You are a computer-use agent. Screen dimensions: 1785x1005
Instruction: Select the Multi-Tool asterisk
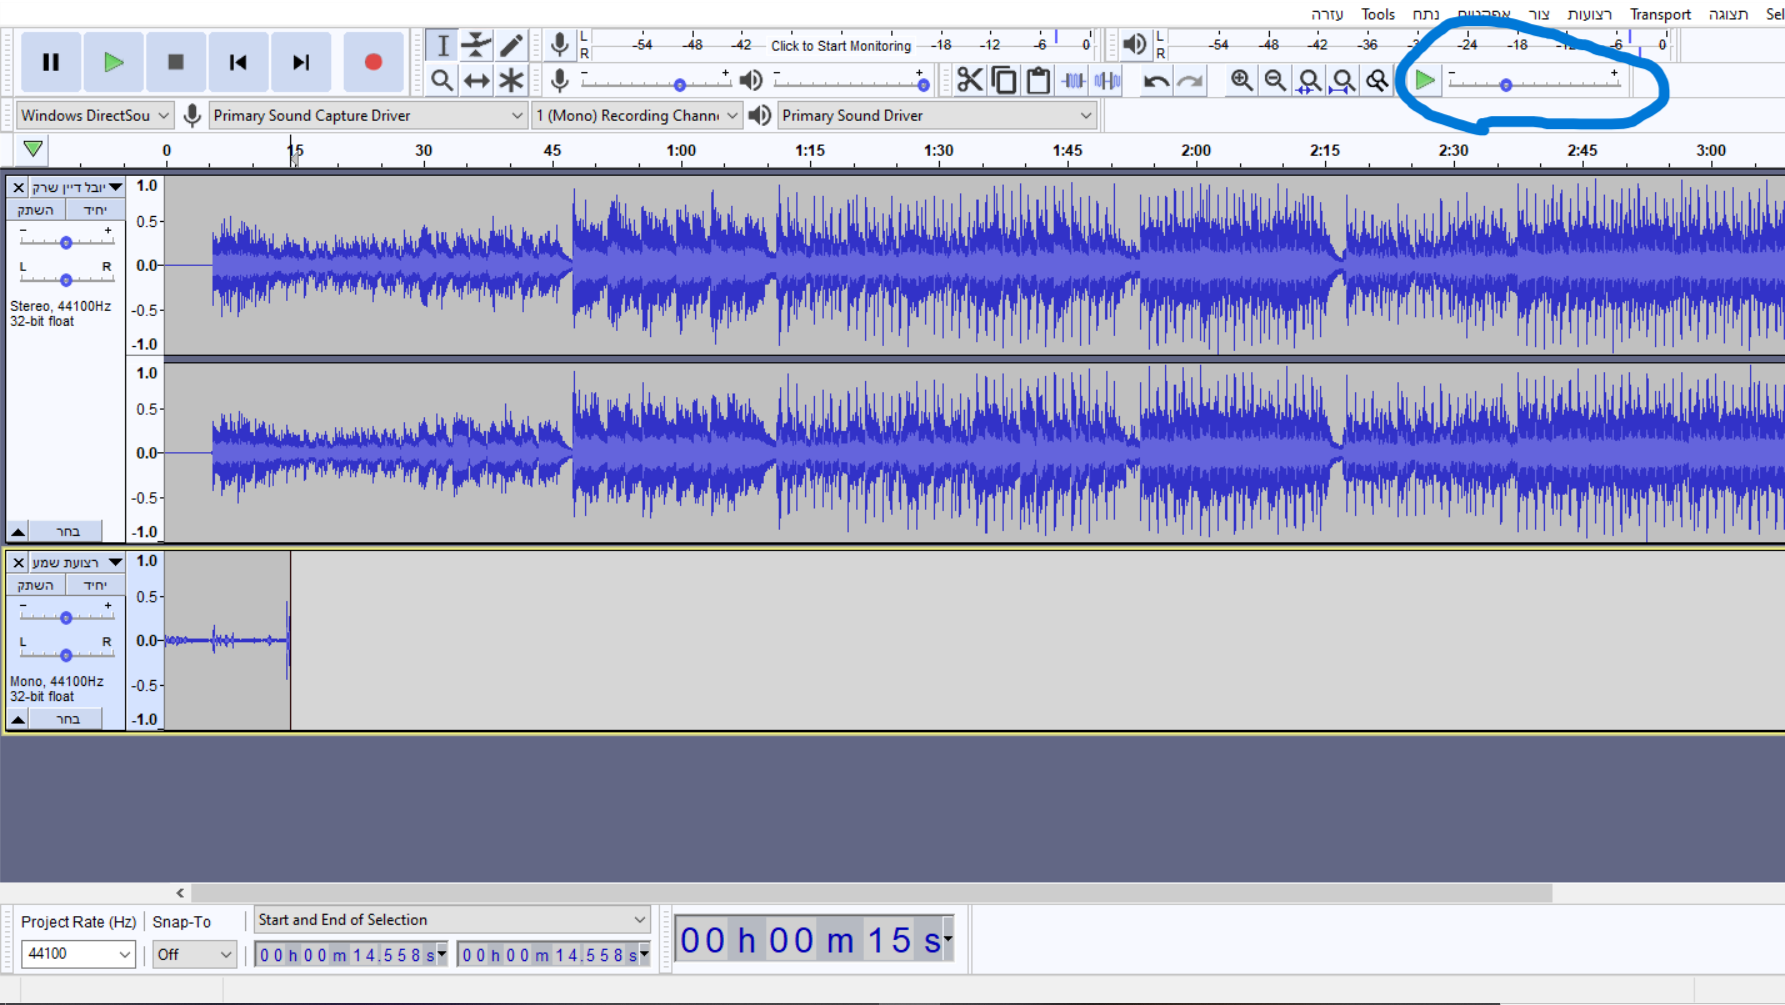pyautogui.click(x=511, y=80)
